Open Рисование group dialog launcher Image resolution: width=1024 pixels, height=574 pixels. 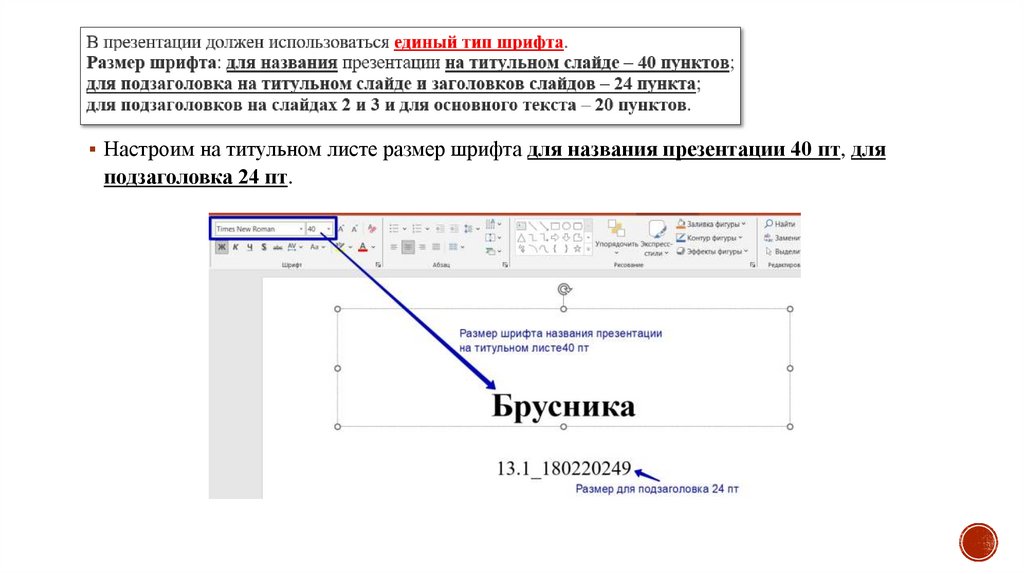[752, 264]
